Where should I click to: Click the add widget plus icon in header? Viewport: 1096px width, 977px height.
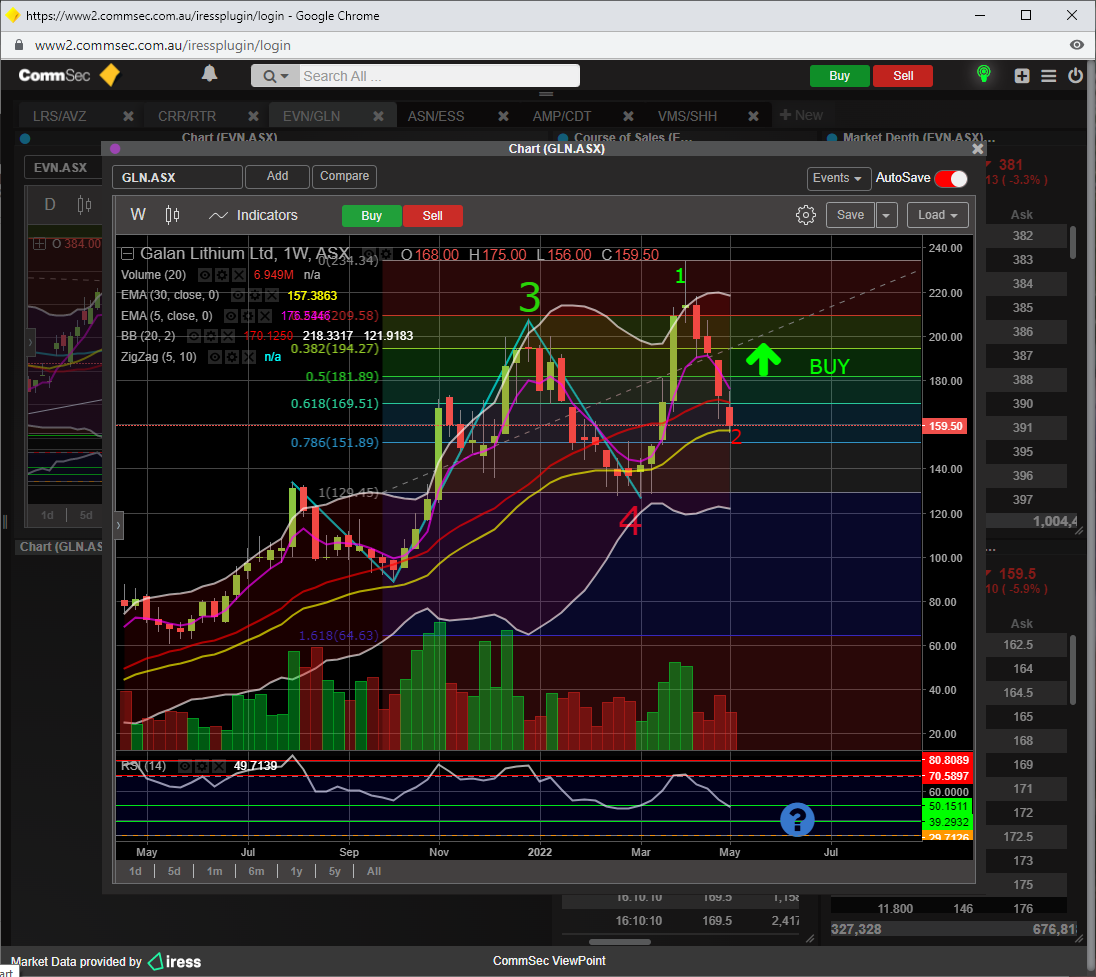point(1022,75)
